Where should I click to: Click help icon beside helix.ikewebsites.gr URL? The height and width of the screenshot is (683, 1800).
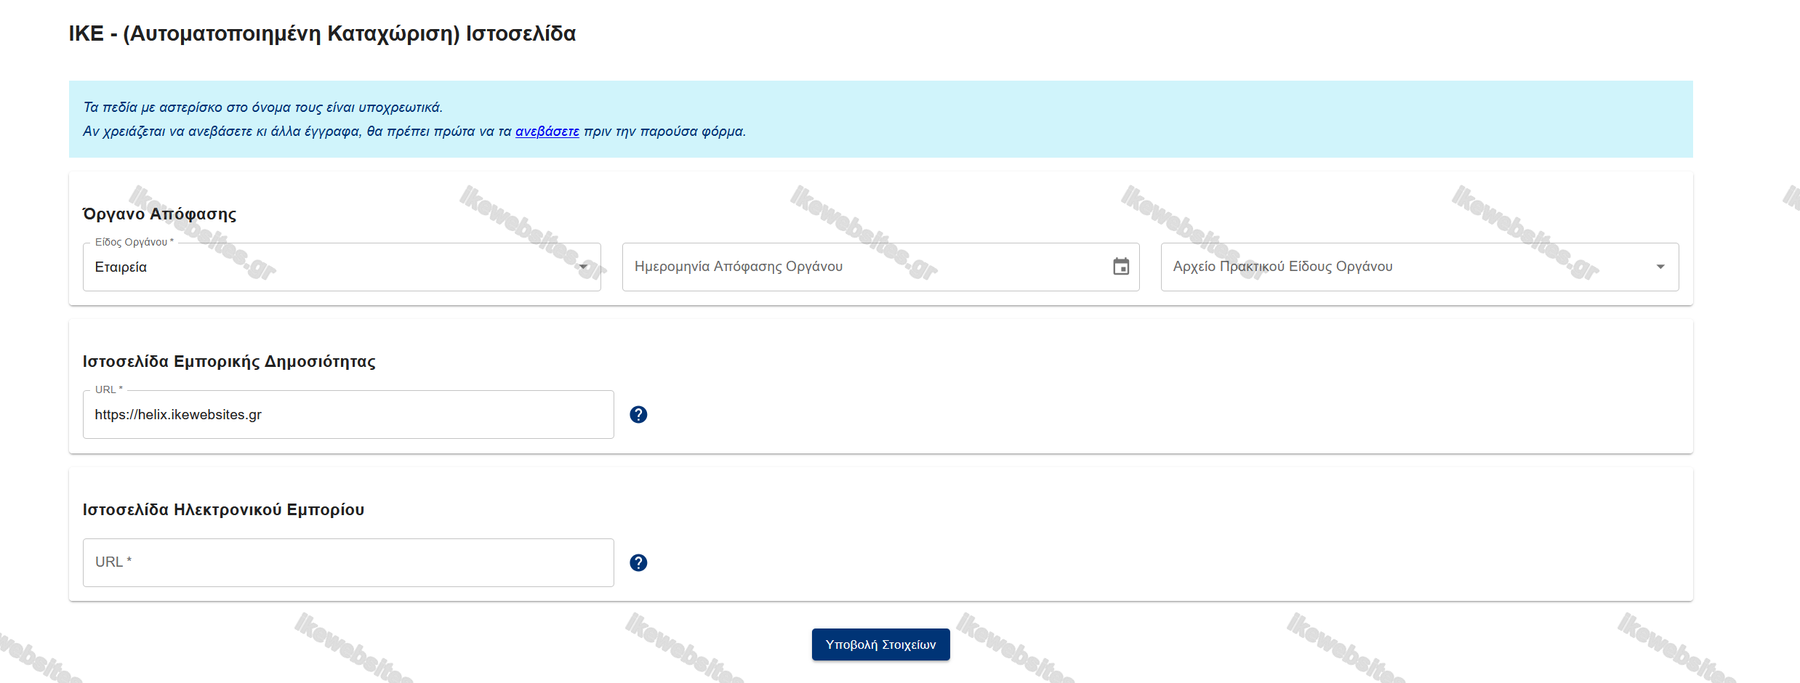(638, 415)
